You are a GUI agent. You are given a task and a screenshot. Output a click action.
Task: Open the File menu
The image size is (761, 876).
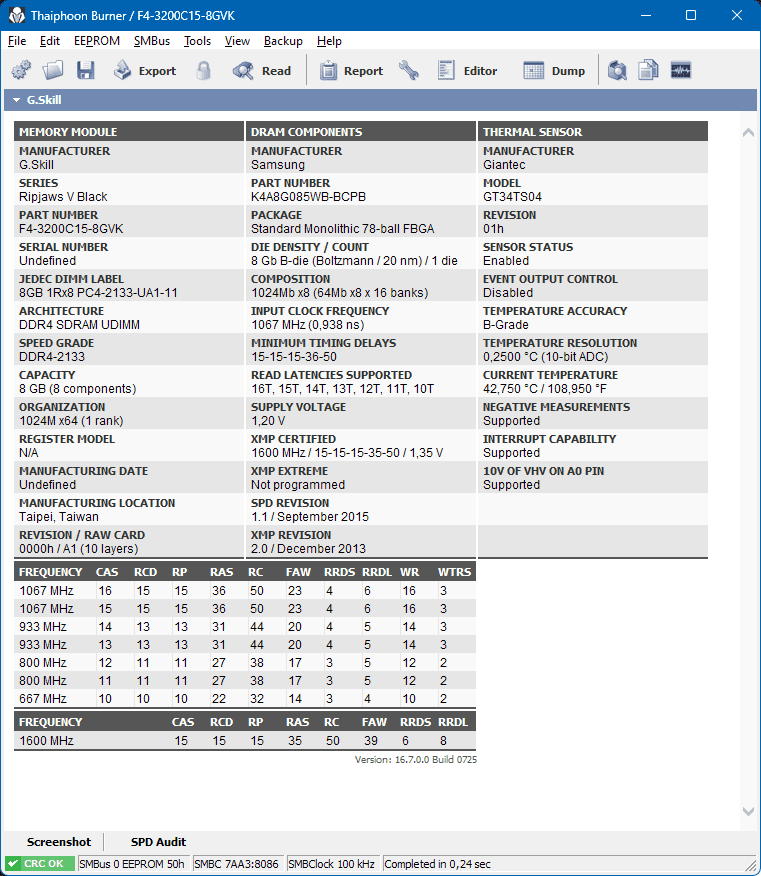point(17,41)
